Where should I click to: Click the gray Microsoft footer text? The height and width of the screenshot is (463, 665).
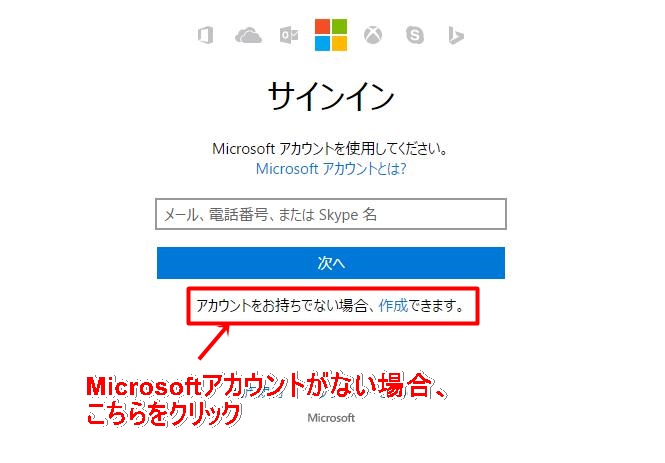tap(331, 418)
